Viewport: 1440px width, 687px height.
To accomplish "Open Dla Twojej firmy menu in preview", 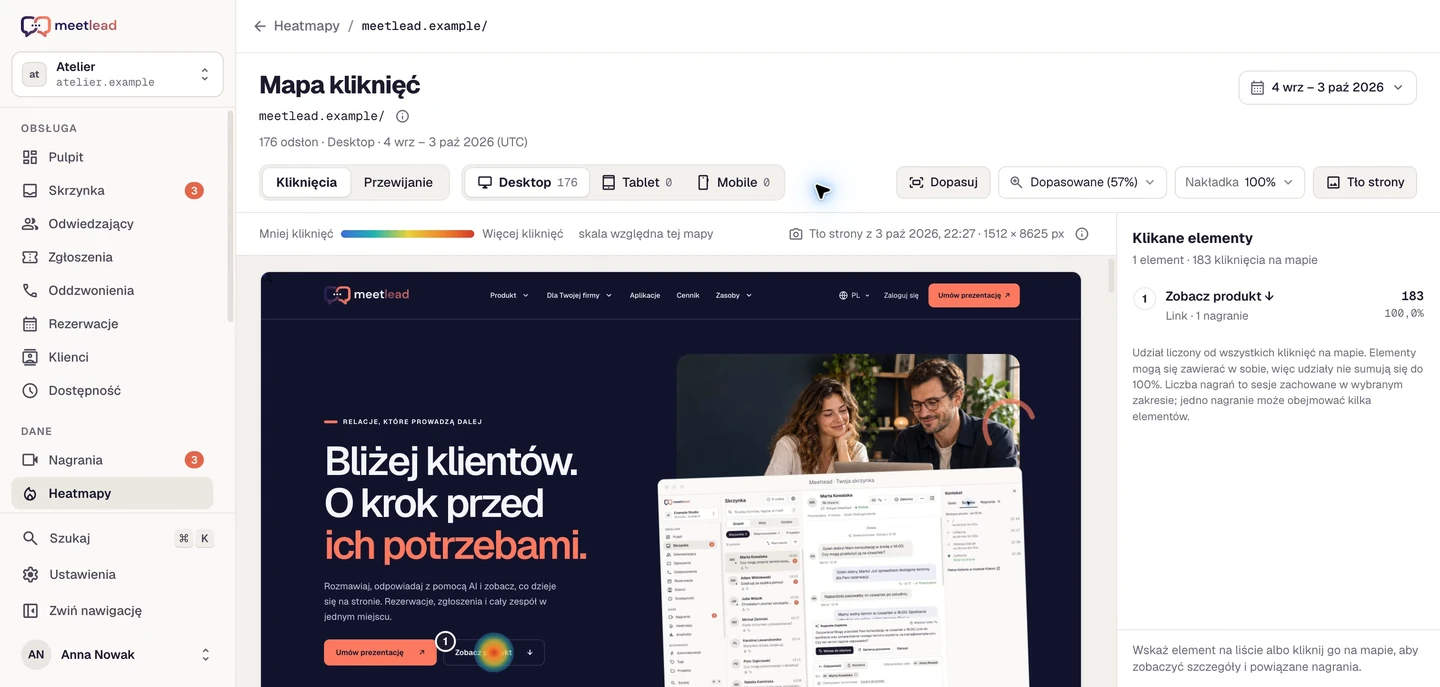I will click(579, 295).
